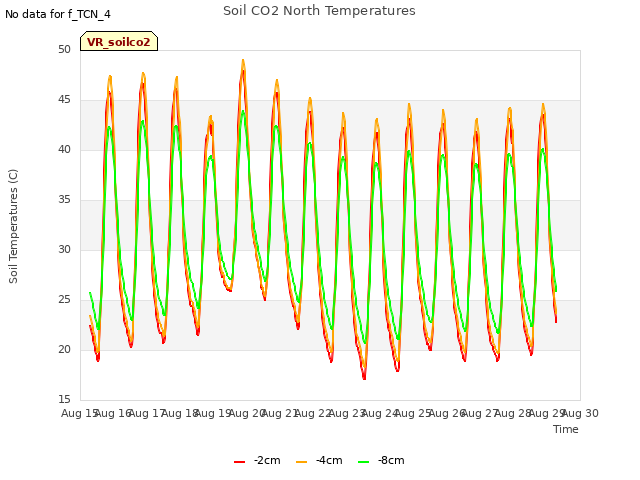Click the y-axis label 15
Image resolution: width=640 pixels, height=480 pixels.
click(64, 399)
